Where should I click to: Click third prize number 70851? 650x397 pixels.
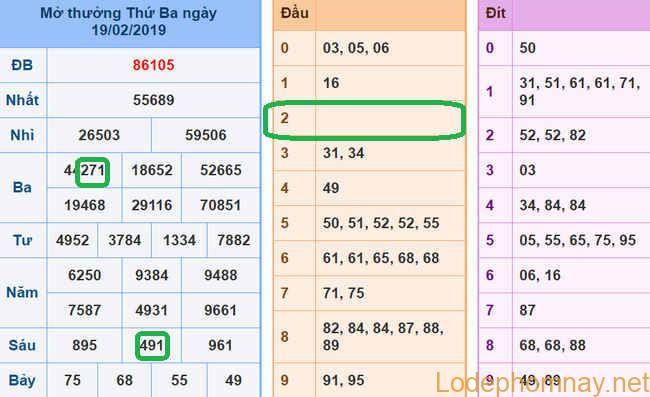coord(221,205)
